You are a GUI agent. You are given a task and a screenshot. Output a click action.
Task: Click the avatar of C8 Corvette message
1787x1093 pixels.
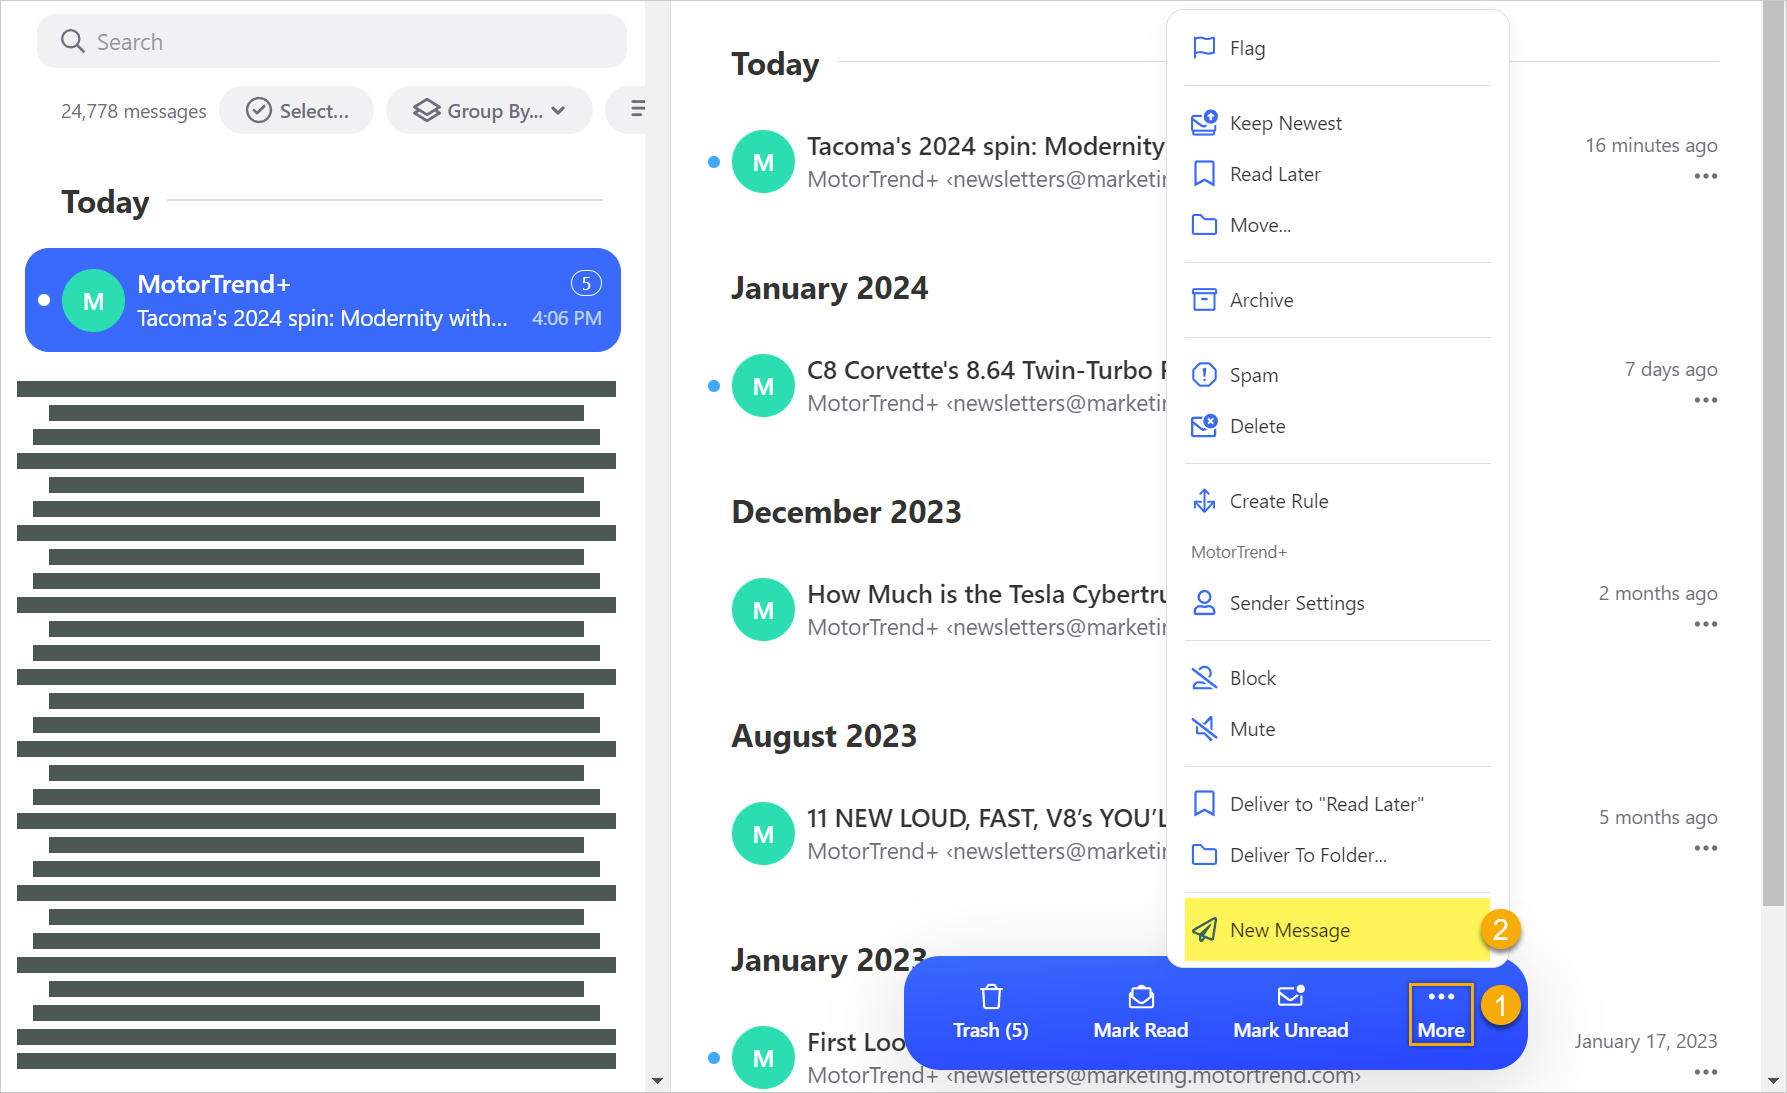click(x=763, y=386)
